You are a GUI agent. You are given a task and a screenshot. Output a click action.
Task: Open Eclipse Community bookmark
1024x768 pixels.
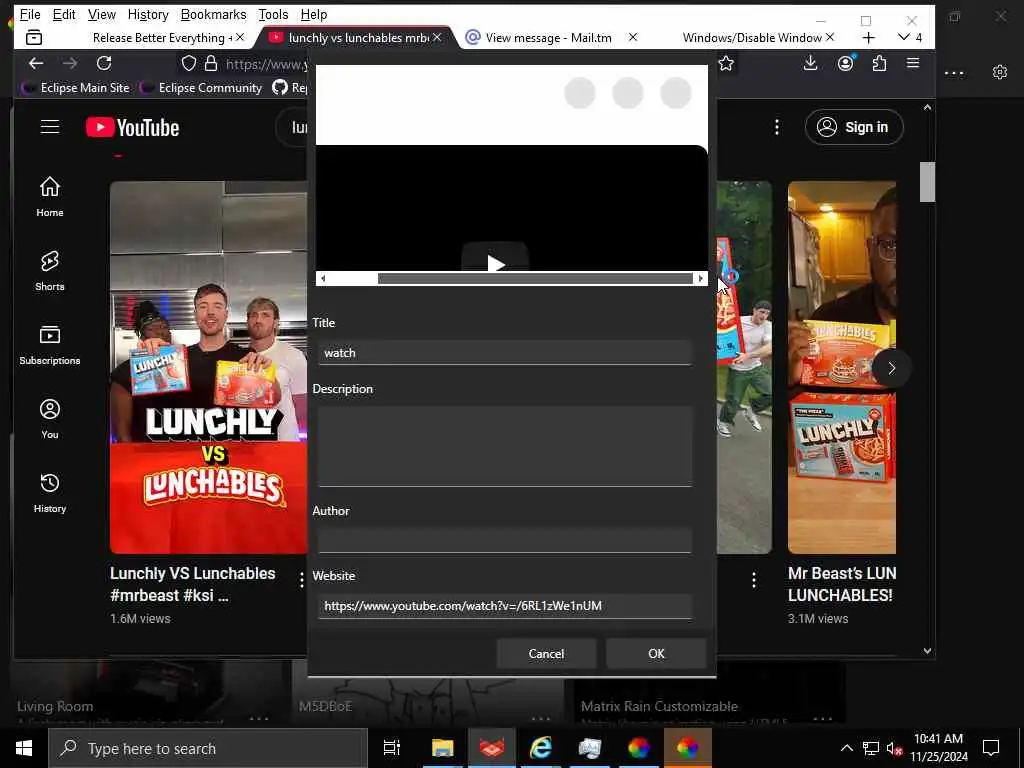pyautogui.click(x=201, y=88)
